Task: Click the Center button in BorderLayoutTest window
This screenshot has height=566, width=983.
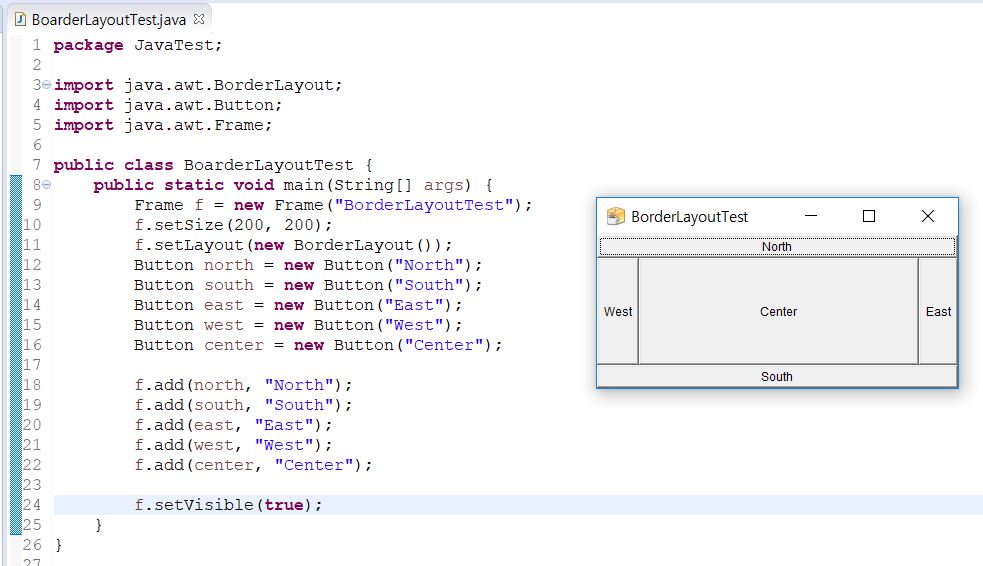Action: click(x=778, y=311)
